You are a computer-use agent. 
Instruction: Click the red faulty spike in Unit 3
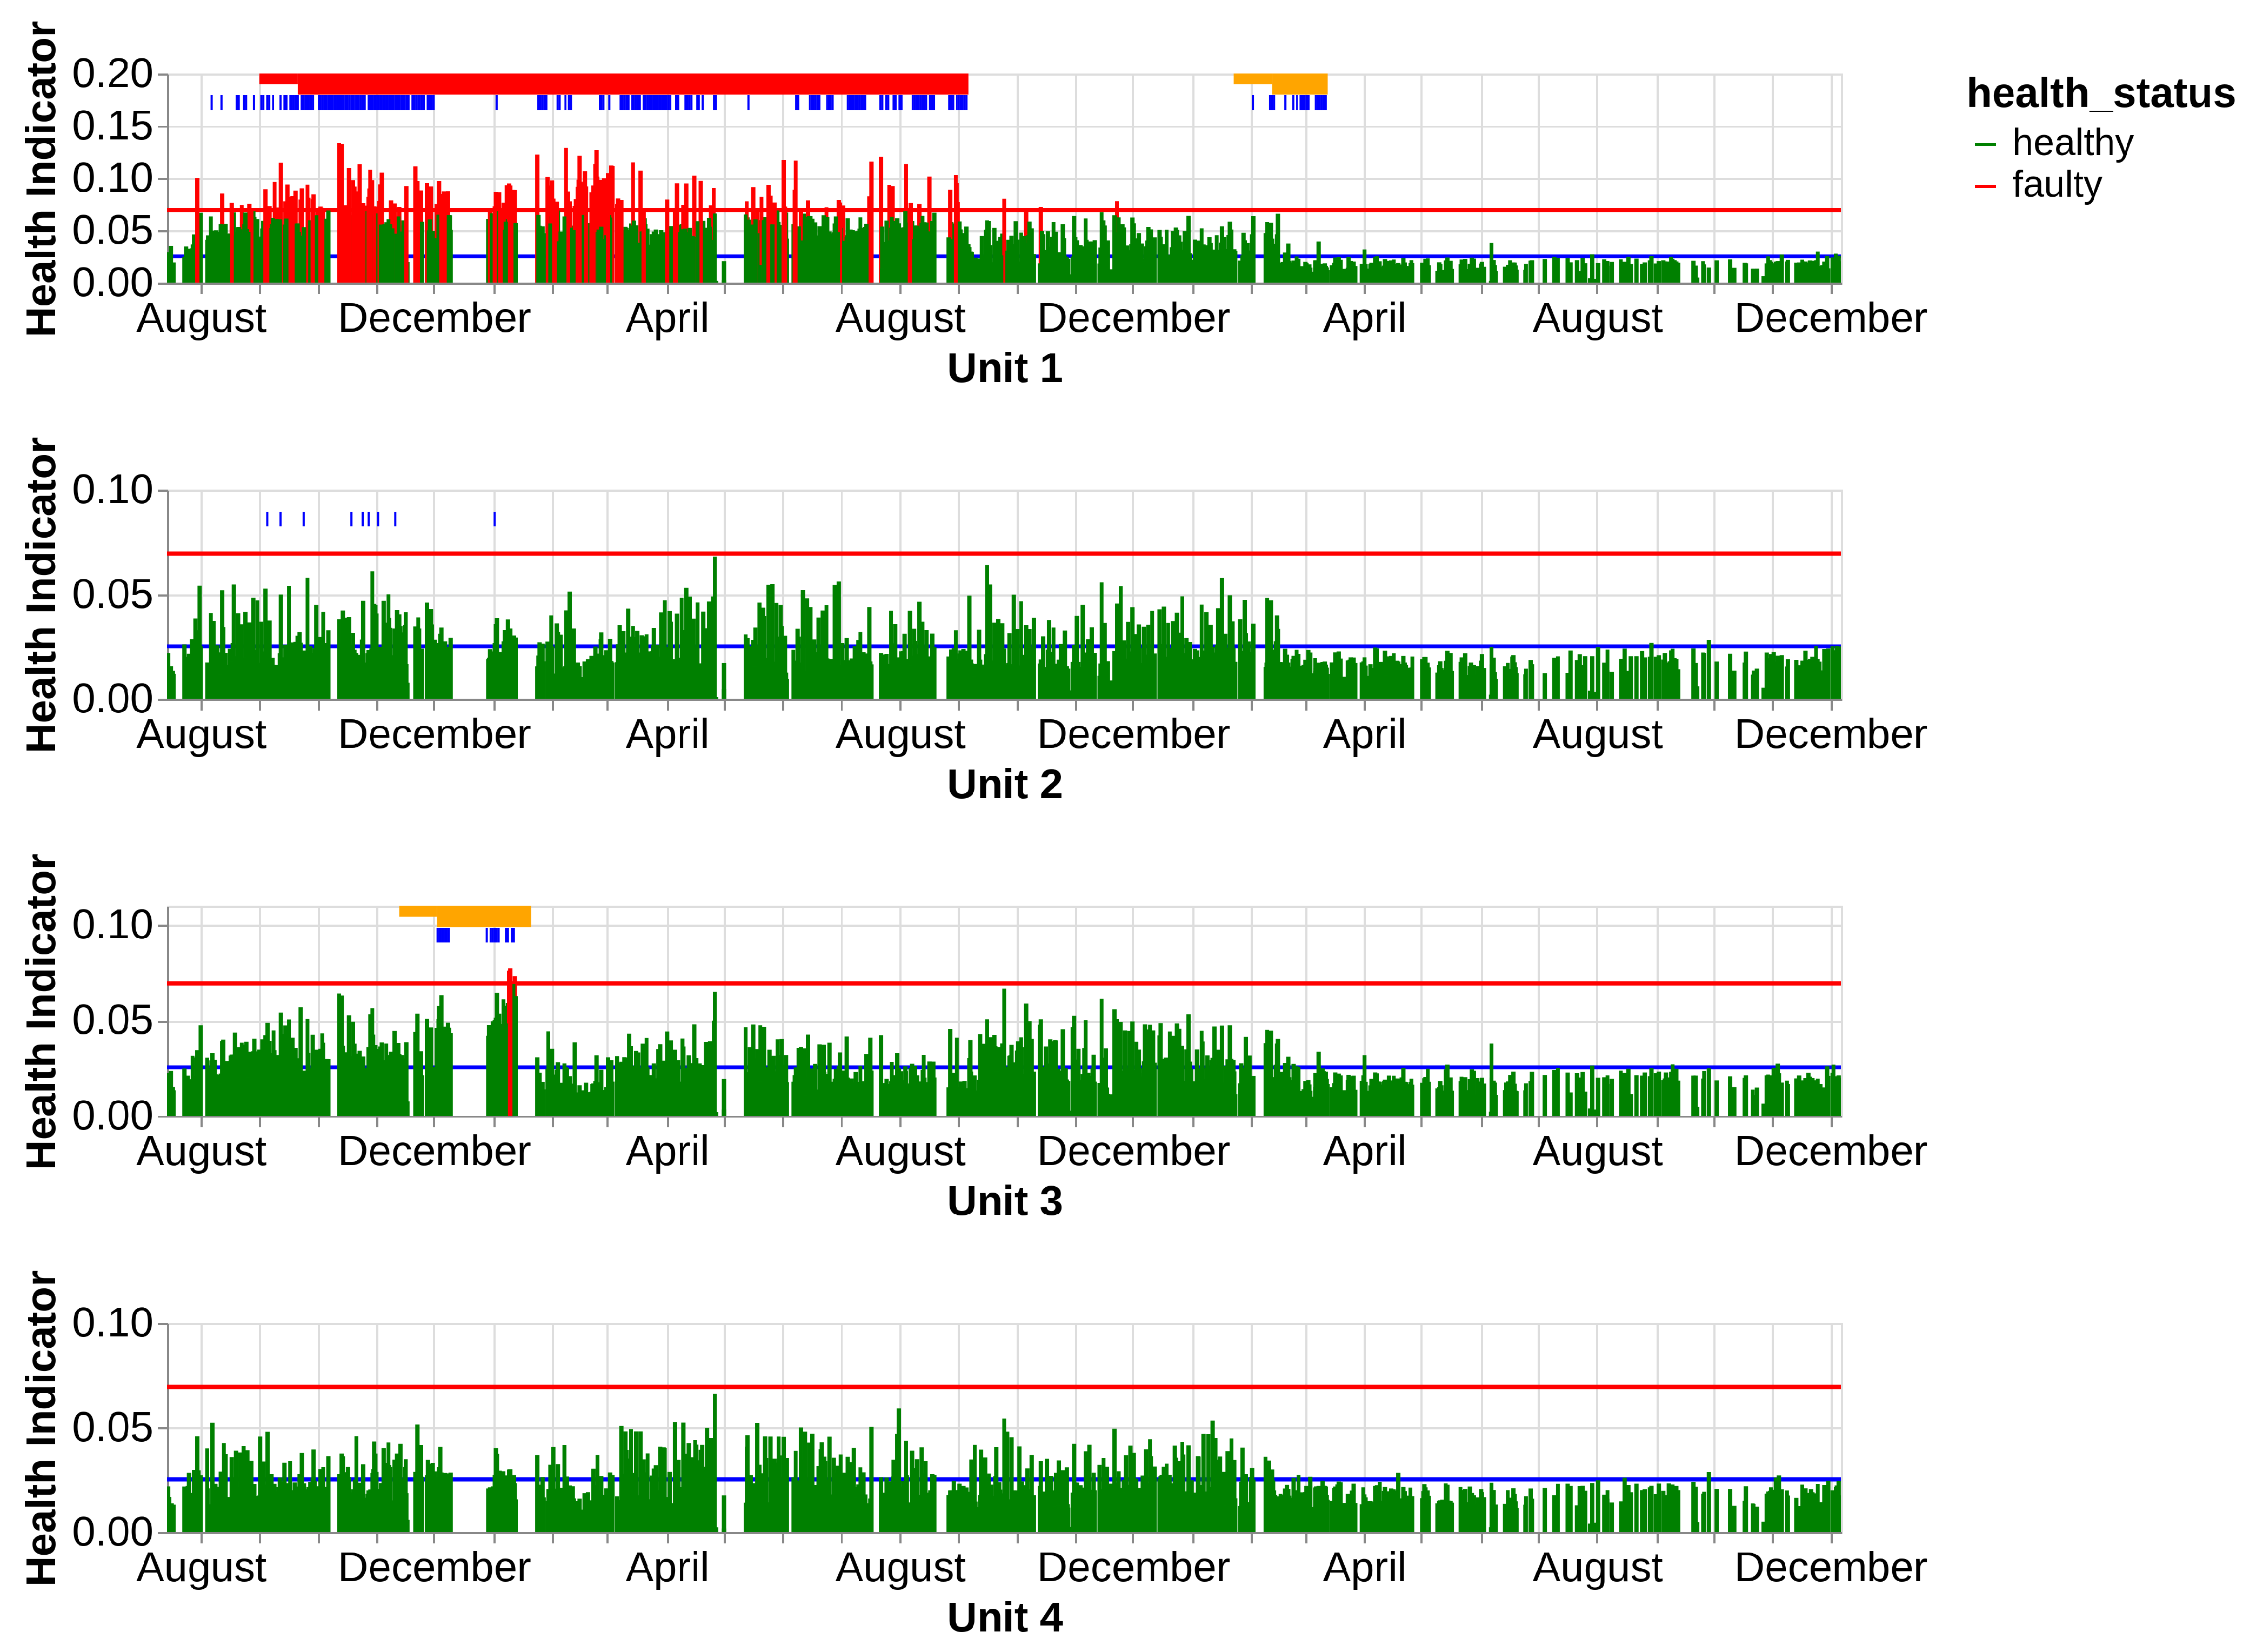[510, 1040]
